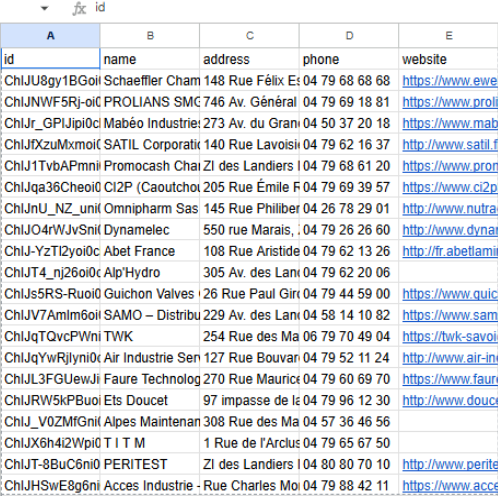Select phone cell '04 80 80 70 10'
The width and height of the screenshot is (498, 498).
tap(349, 464)
